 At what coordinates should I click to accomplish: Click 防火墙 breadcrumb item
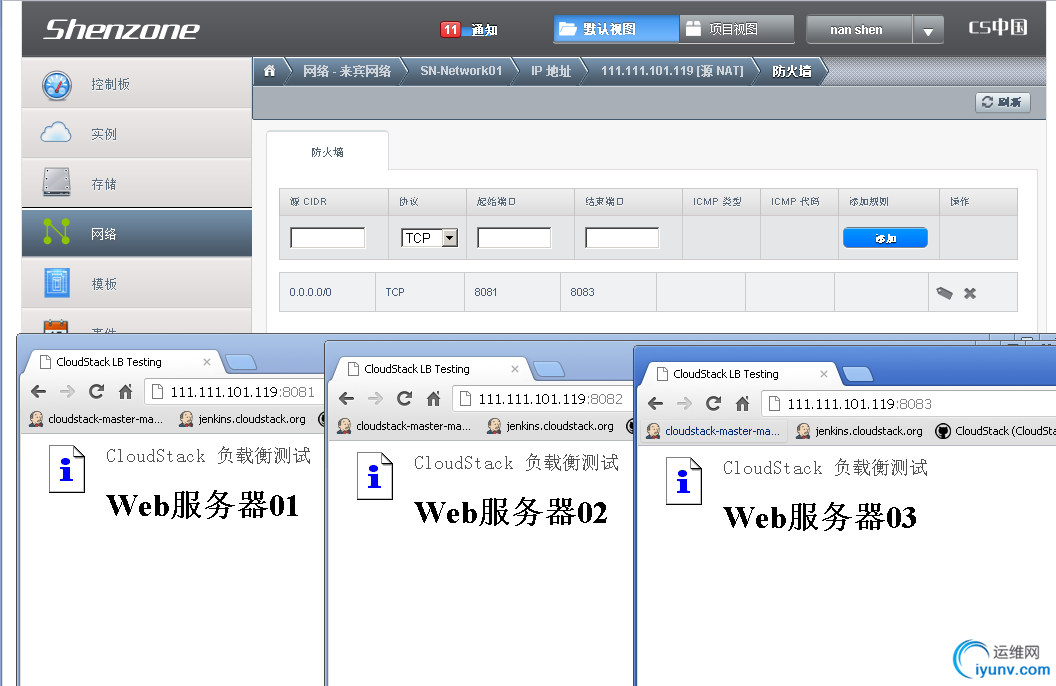pyautogui.click(x=791, y=71)
